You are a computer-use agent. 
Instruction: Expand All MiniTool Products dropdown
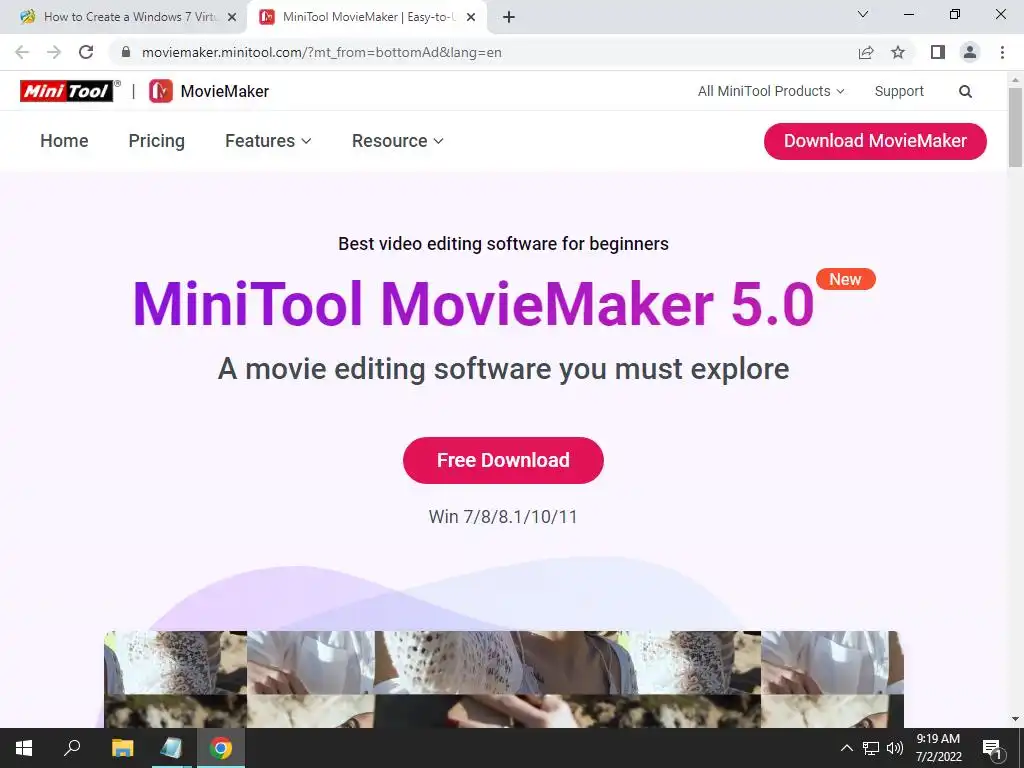tap(771, 91)
